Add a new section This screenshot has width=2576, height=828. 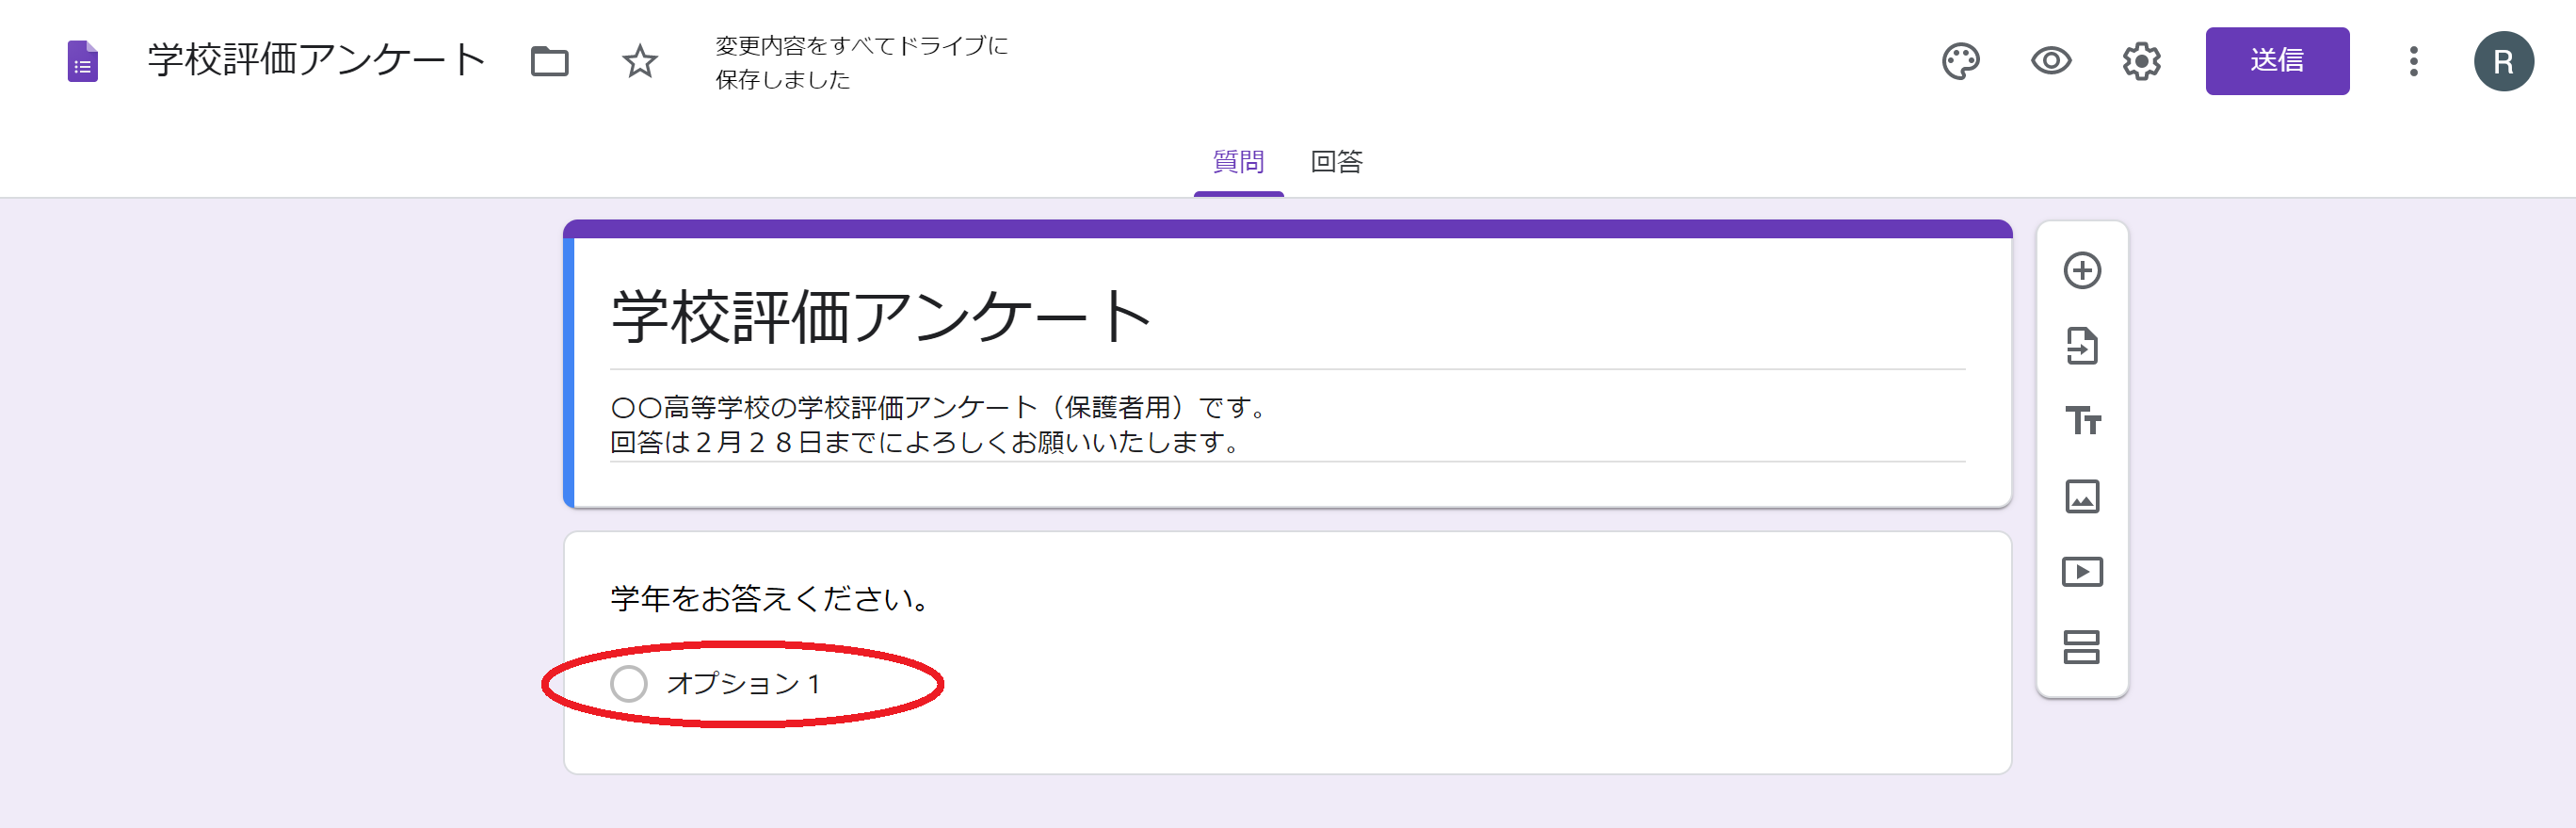(x=2081, y=647)
